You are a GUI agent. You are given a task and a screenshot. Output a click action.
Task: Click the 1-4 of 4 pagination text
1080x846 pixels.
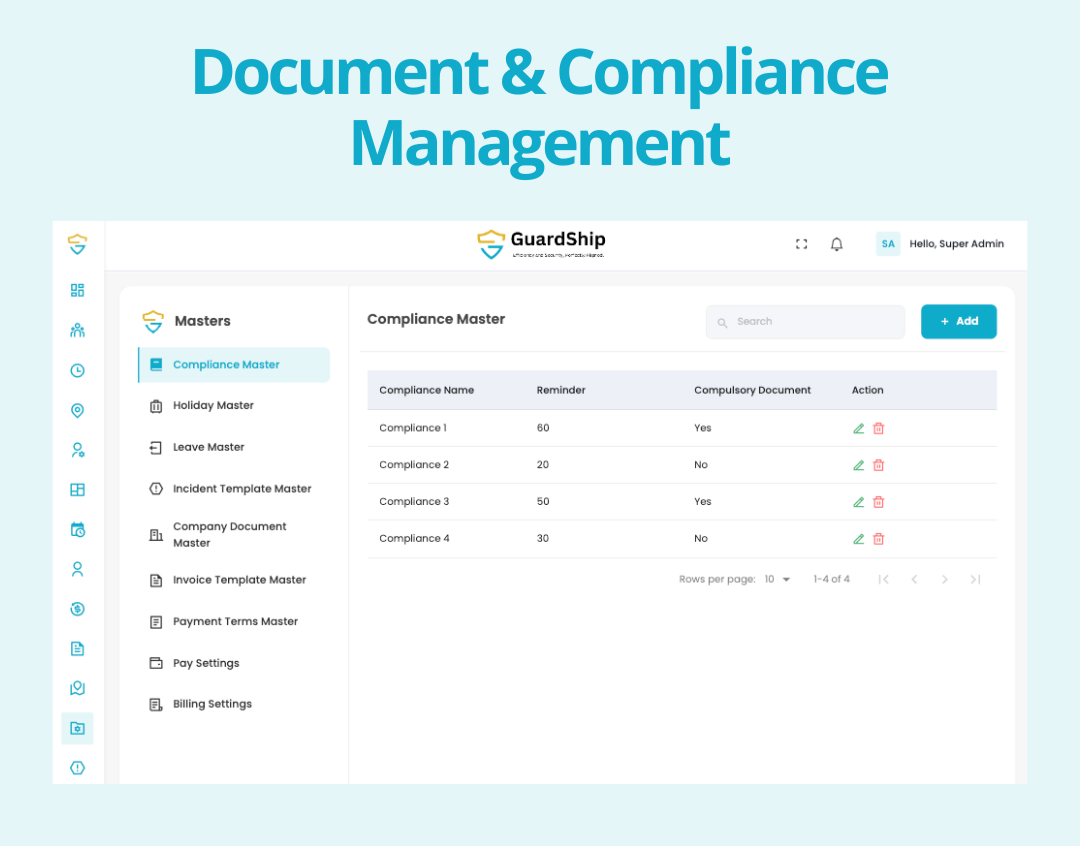point(831,579)
